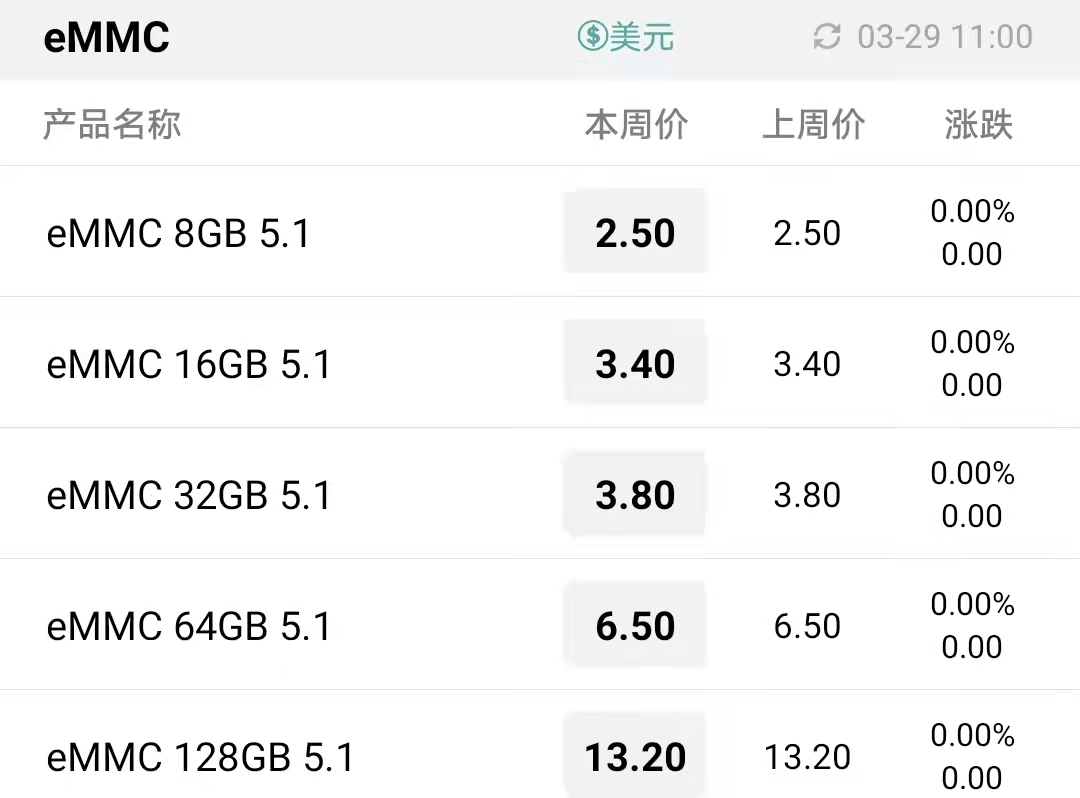
Task: Open the eMMC 32GB 5.1 row
Action: pos(540,494)
